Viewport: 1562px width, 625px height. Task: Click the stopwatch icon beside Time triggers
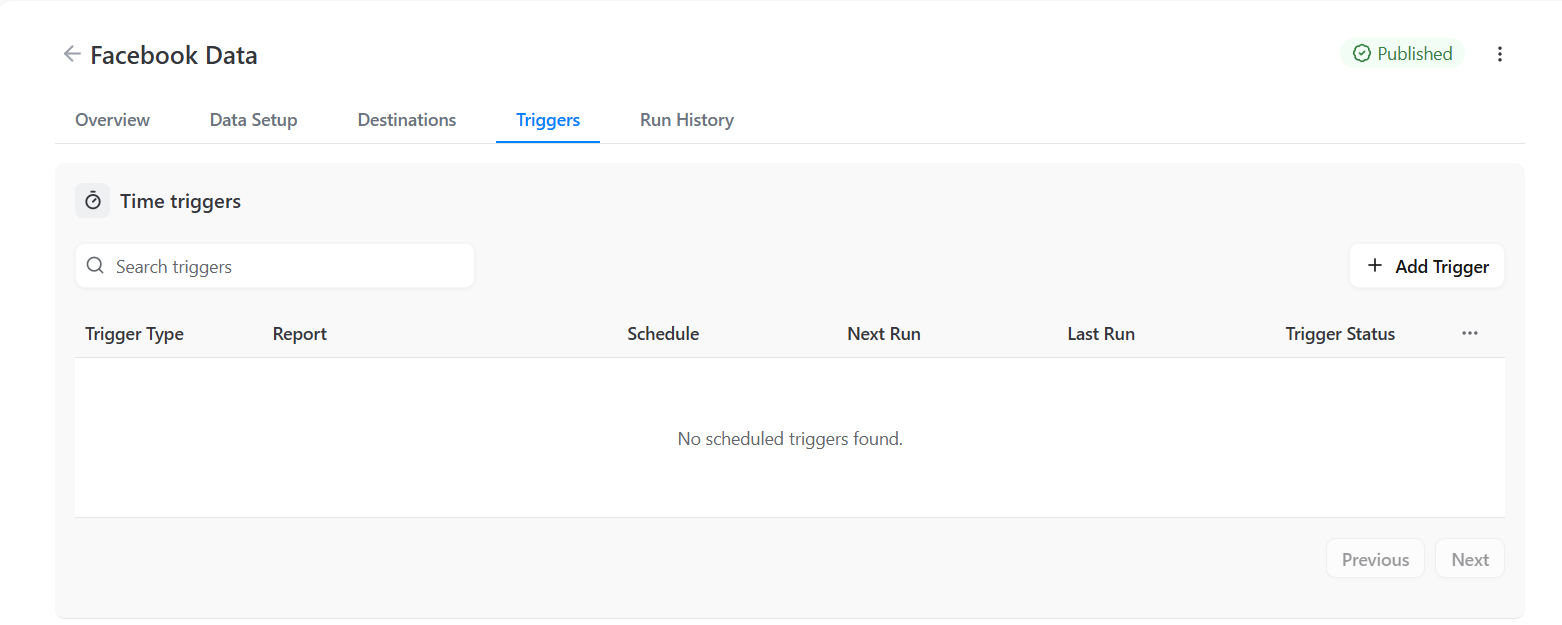point(93,201)
